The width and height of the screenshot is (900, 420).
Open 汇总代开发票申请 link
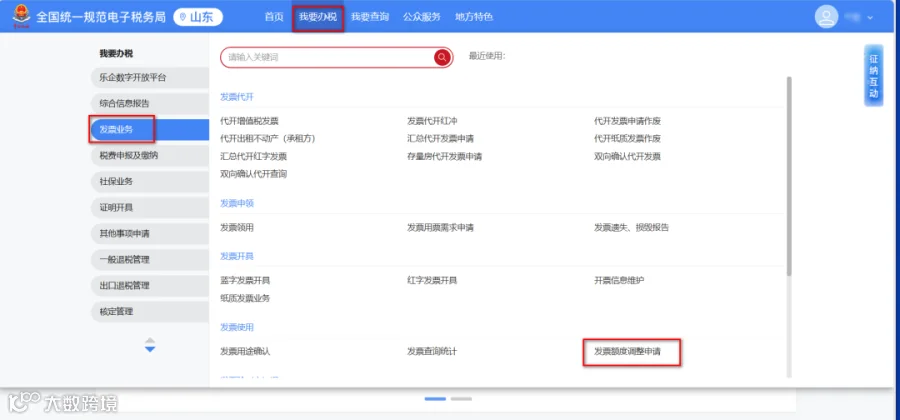coord(440,138)
